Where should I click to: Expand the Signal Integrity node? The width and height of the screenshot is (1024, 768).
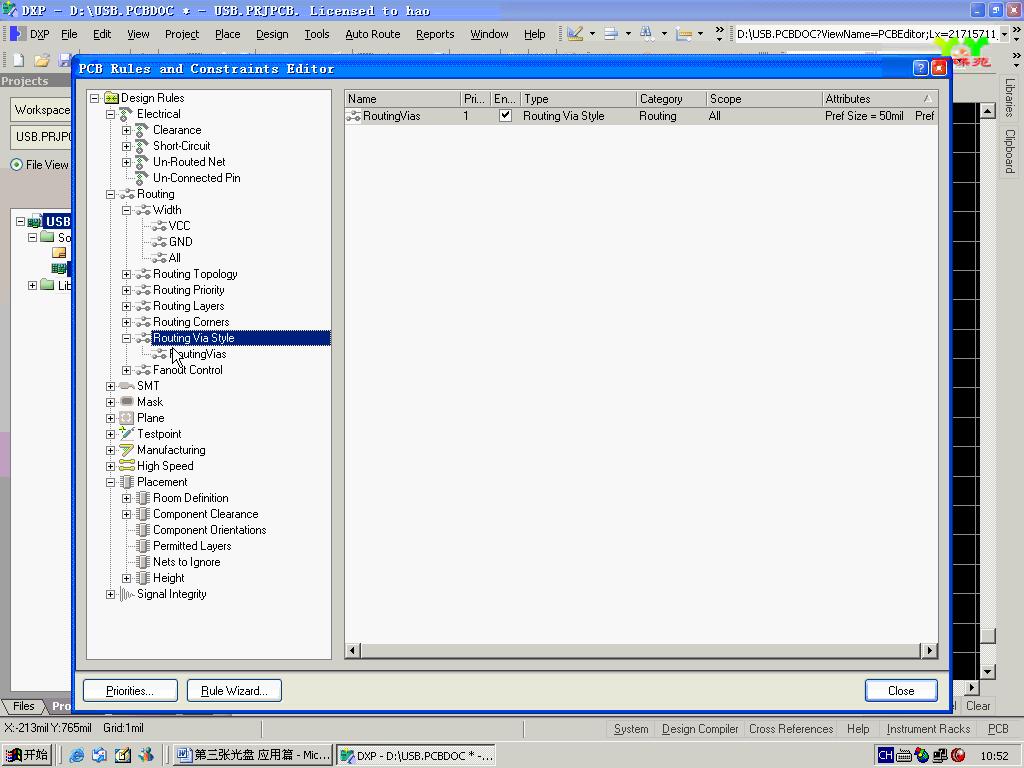point(110,594)
